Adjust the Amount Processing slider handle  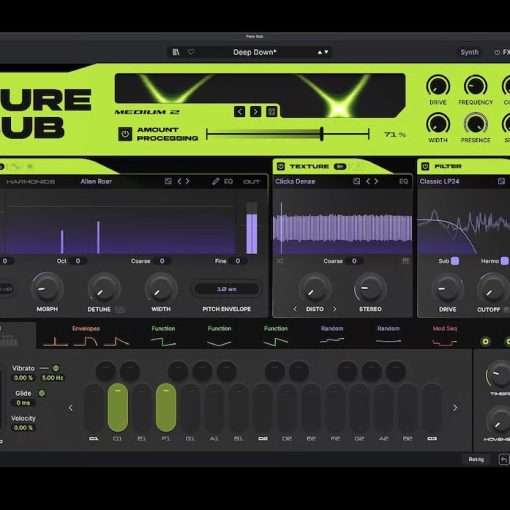[x=322, y=134]
